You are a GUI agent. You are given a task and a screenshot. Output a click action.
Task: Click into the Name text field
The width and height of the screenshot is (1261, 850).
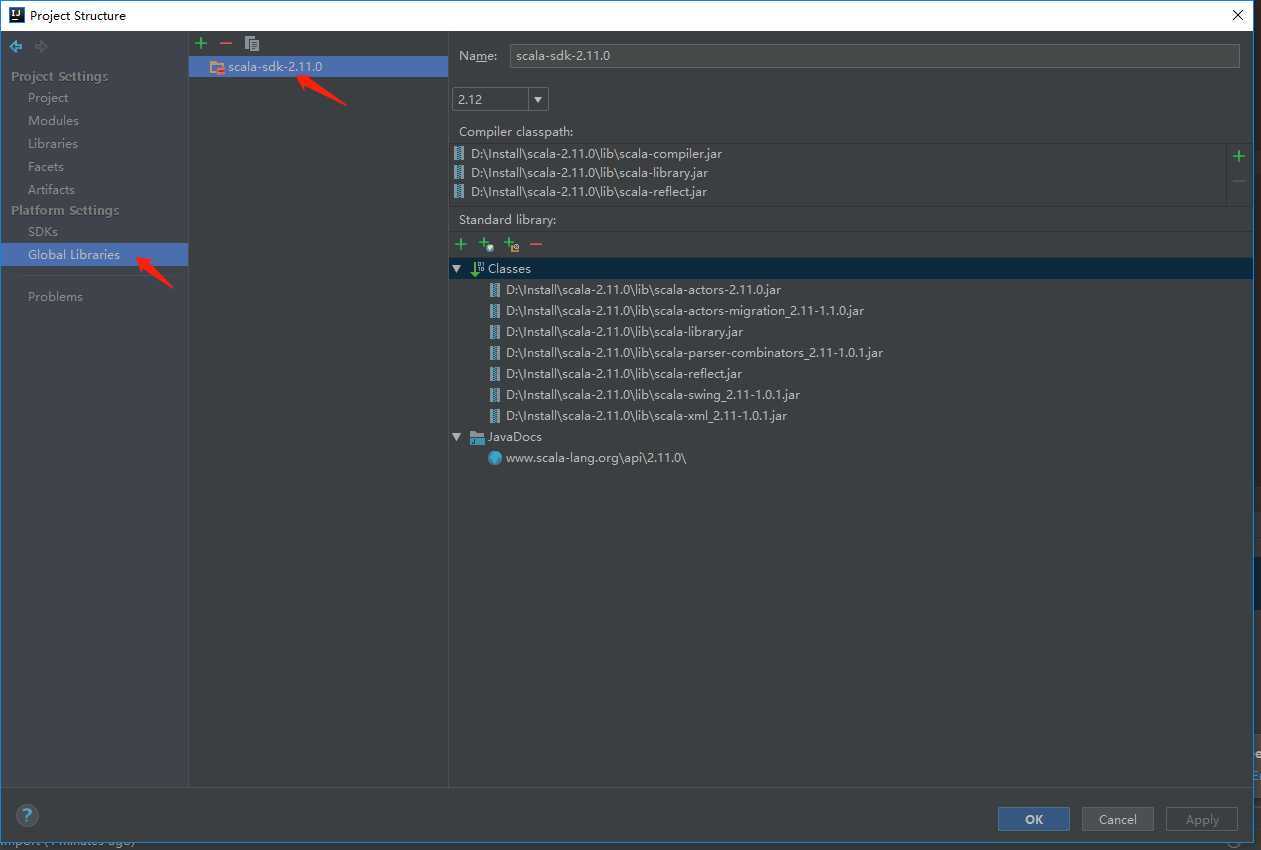(x=873, y=56)
